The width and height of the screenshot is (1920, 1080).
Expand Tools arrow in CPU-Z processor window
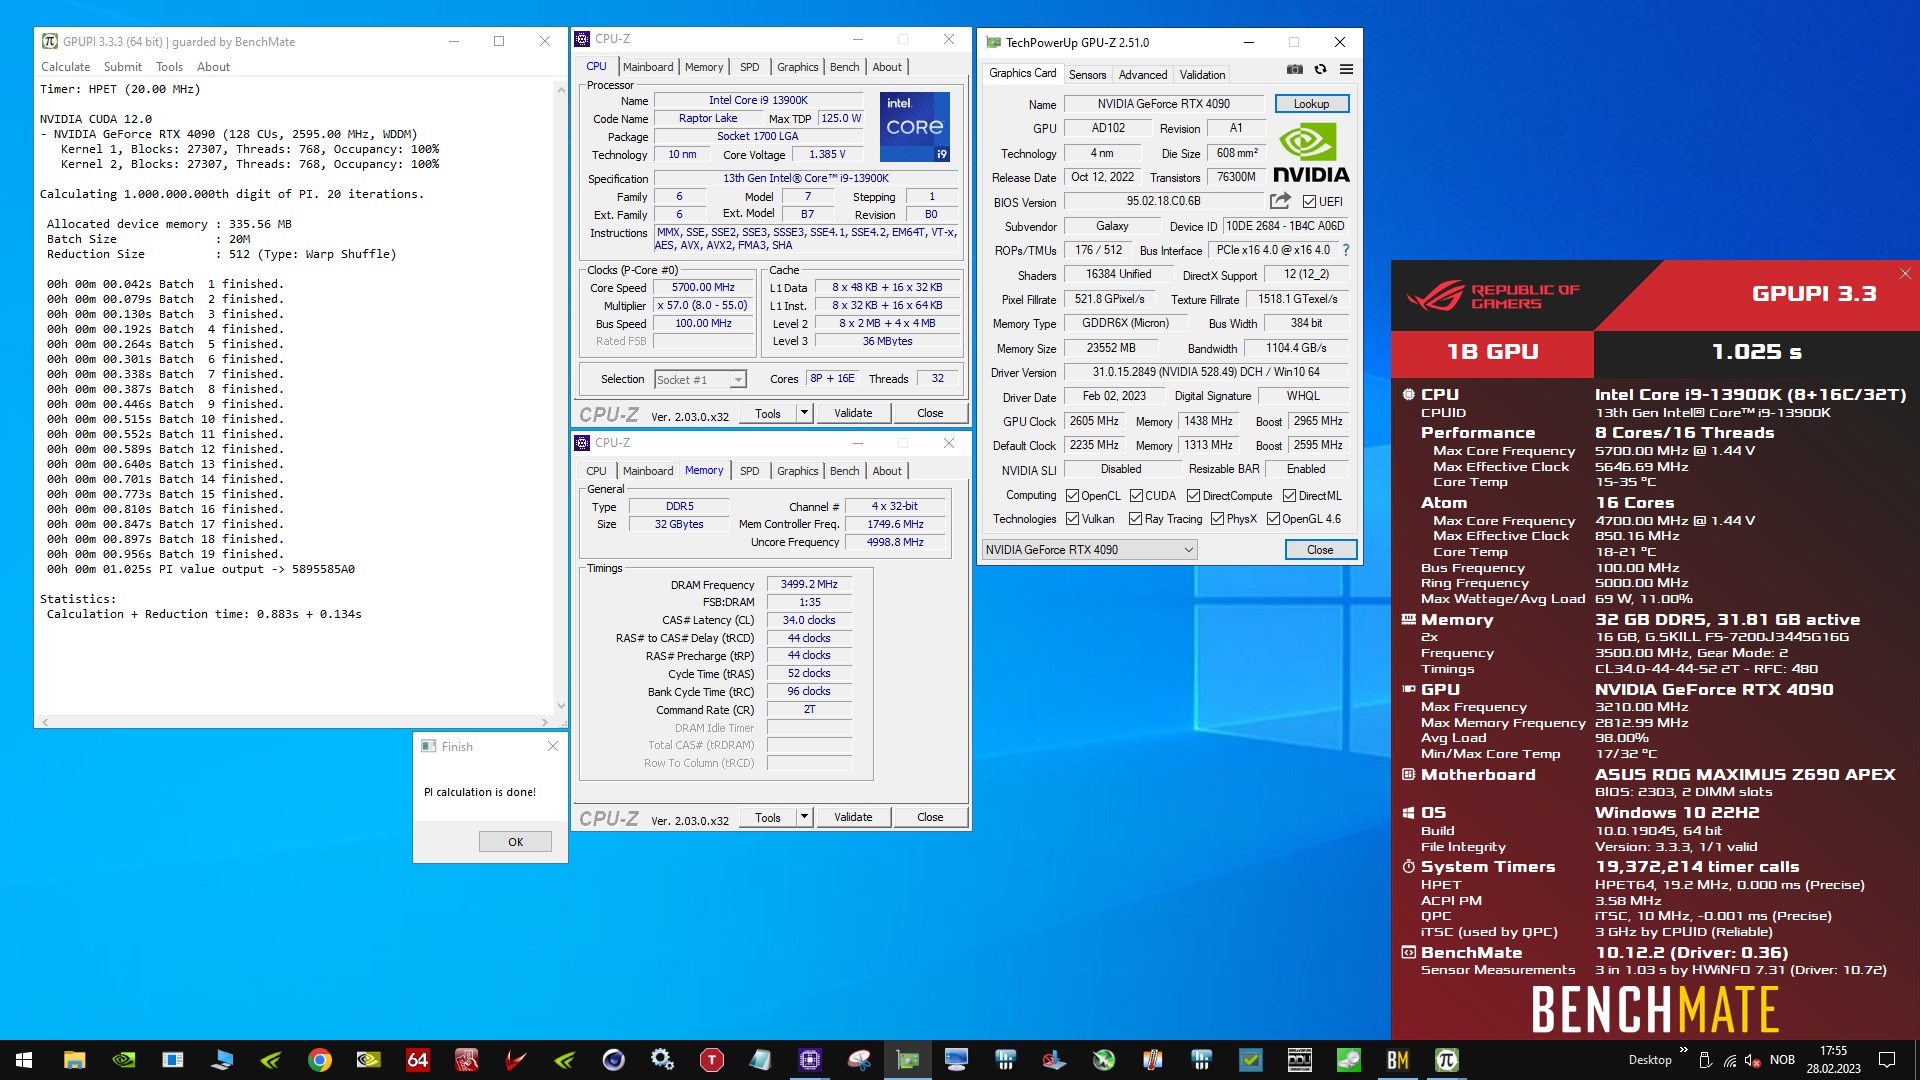[x=803, y=413]
